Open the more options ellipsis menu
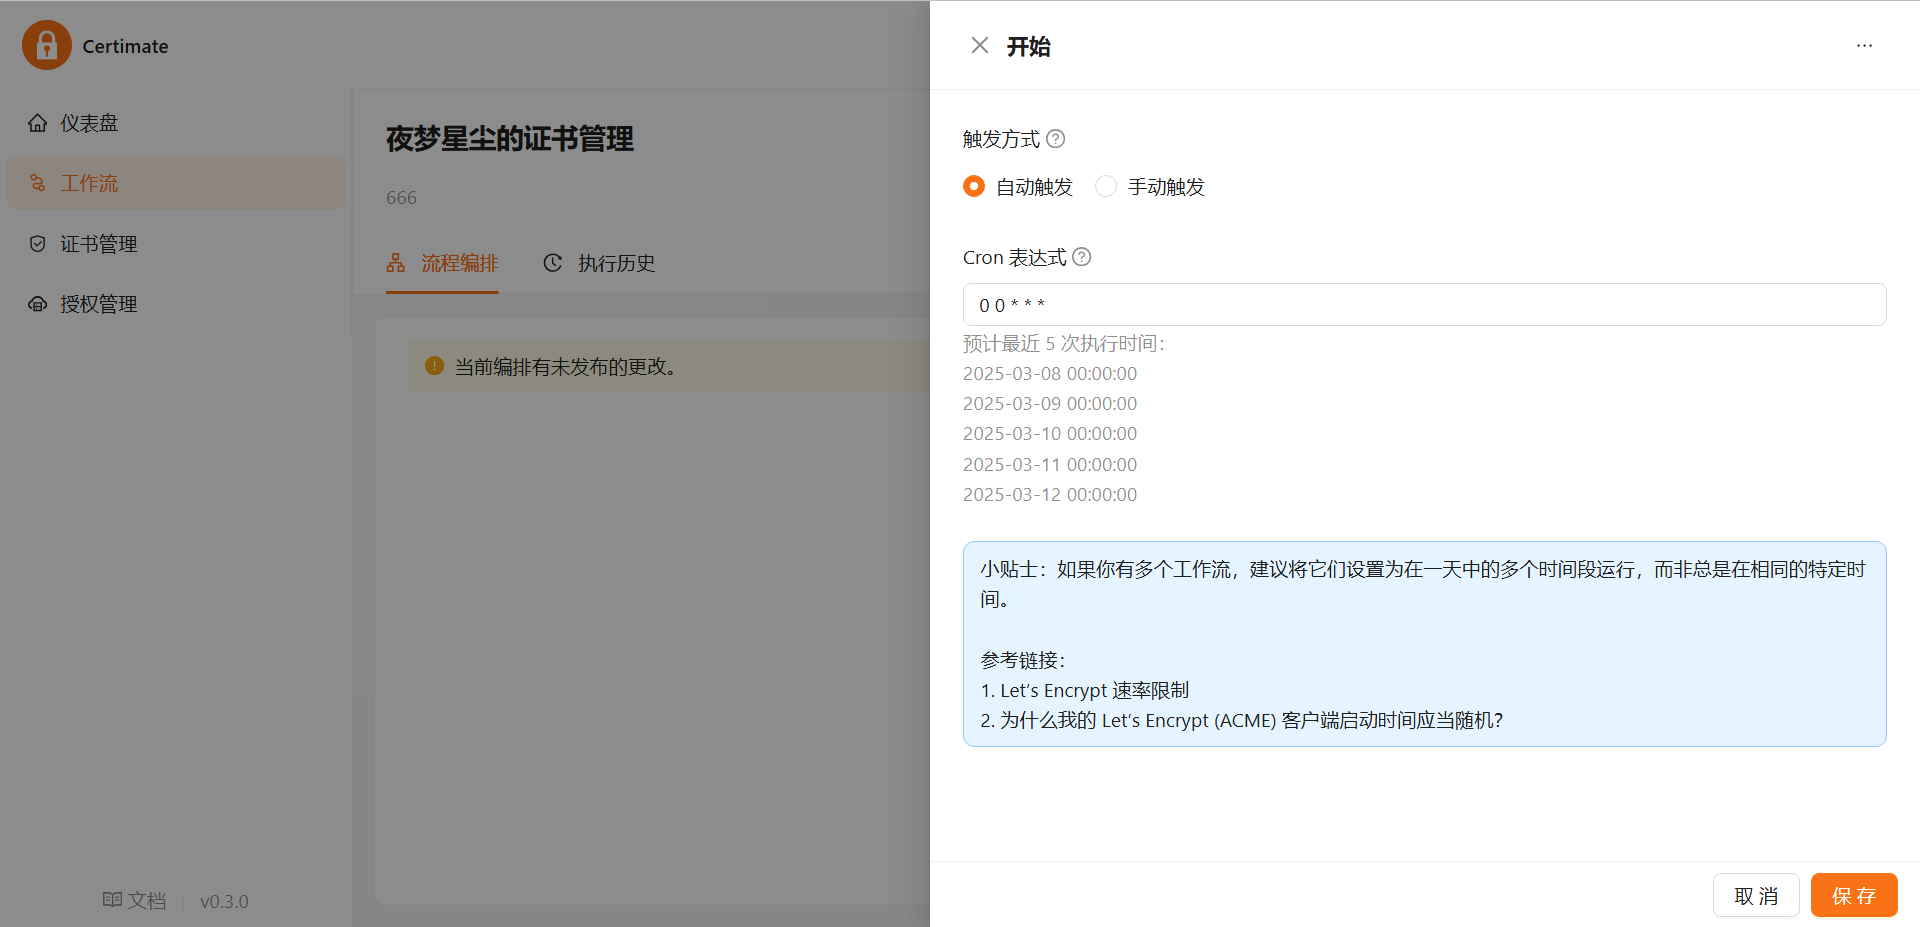The image size is (1920, 927). [1864, 46]
